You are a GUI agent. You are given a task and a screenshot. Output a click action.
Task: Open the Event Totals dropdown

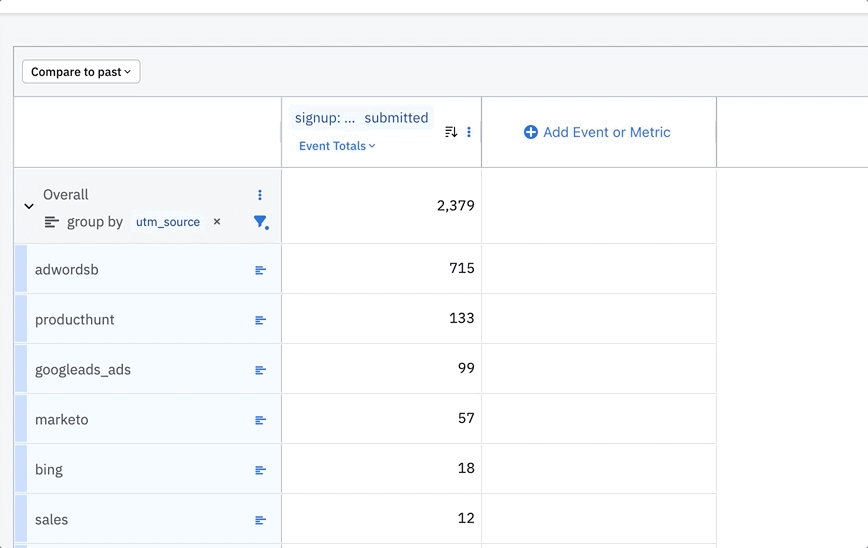click(x=337, y=146)
